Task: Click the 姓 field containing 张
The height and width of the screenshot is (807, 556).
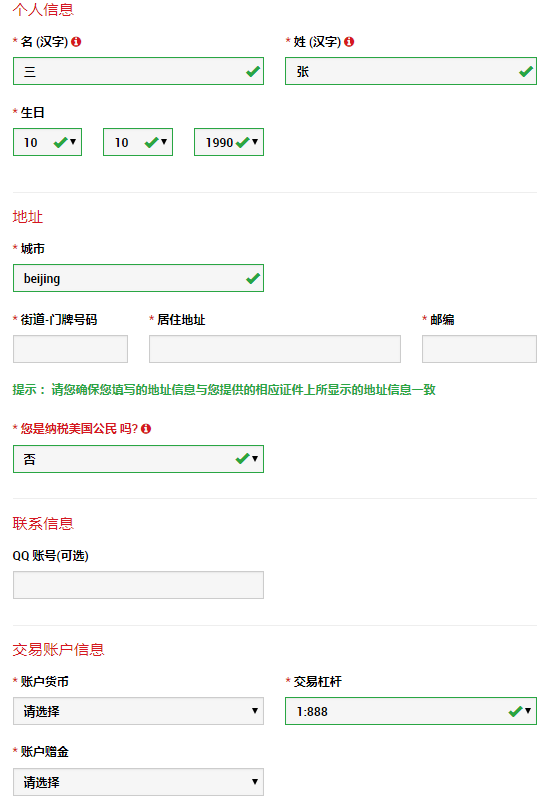Action: point(411,71)
